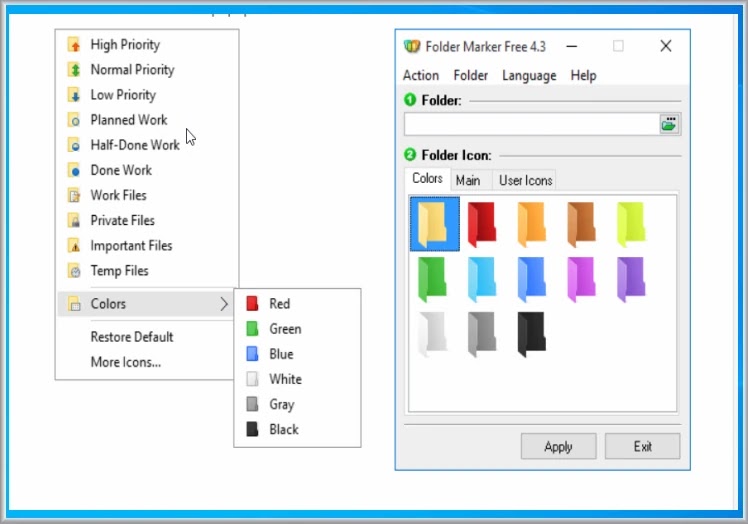Minimize the Folder Marker Free window
The width and height of the screenshot is (748, 524).
[571, 46]
